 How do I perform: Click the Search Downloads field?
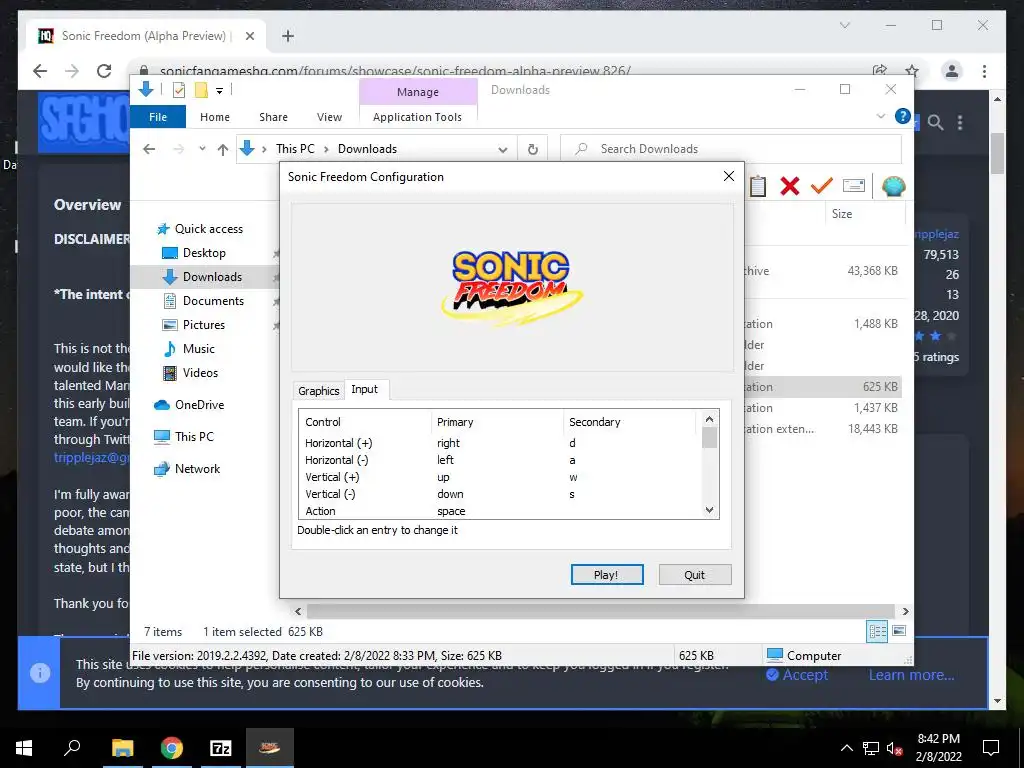click(x=731, y=149)
